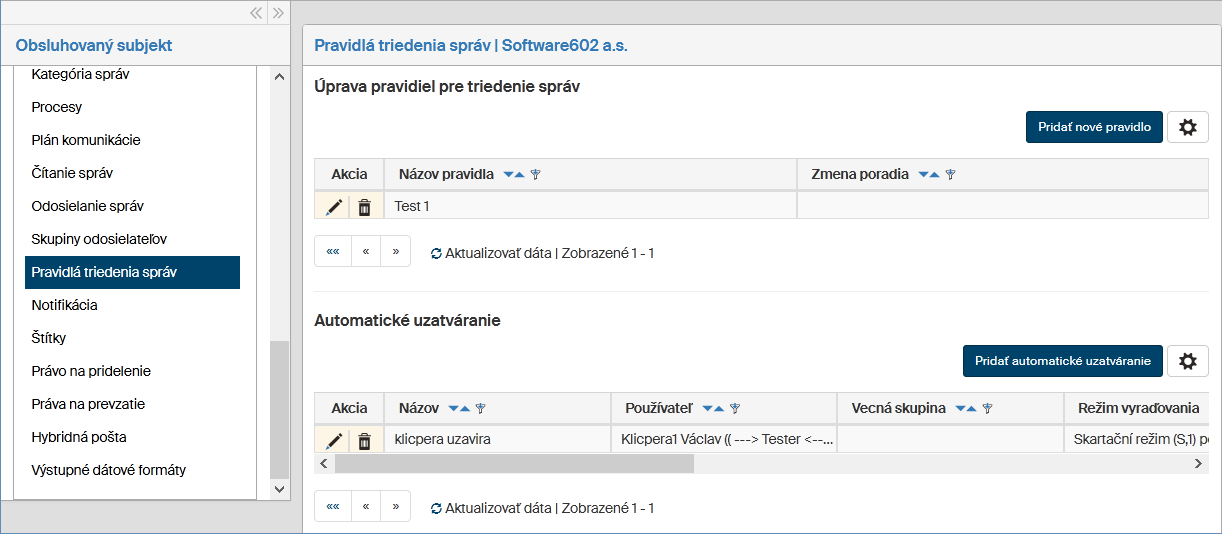Sort by Zmena poradia column arrows

(x=928, y=175)
